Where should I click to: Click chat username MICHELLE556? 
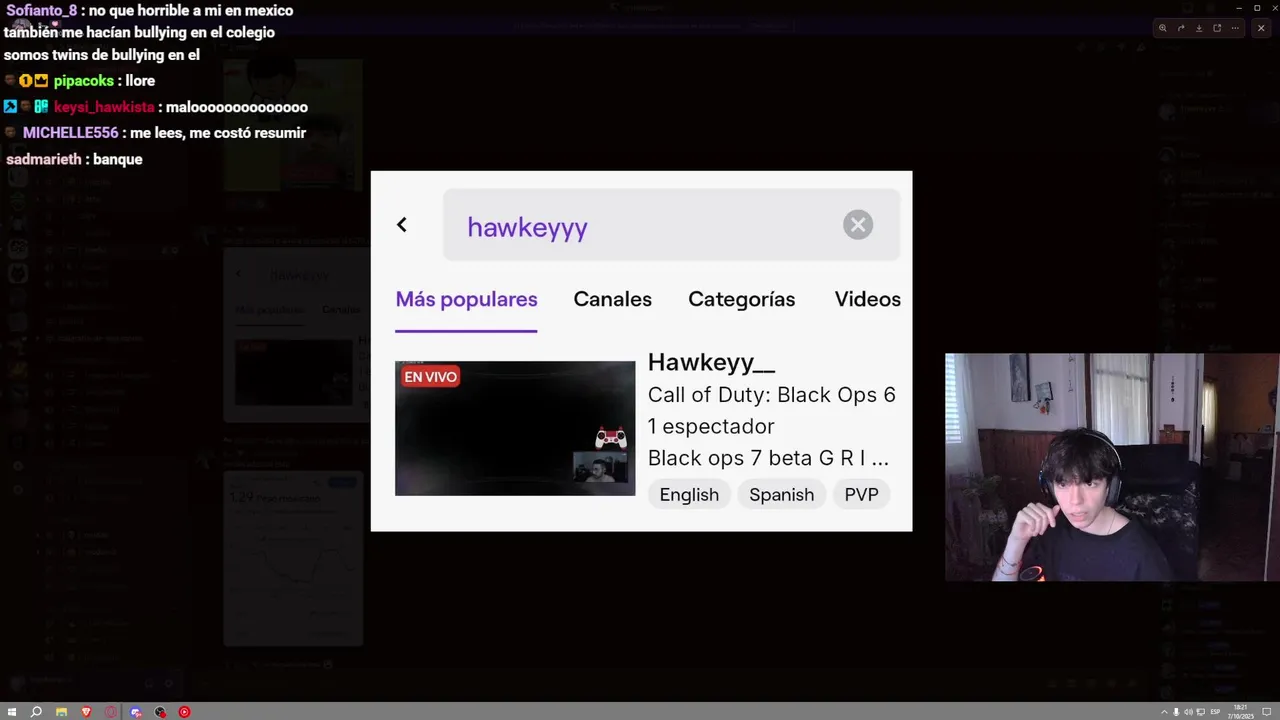(x=70, y=133)
